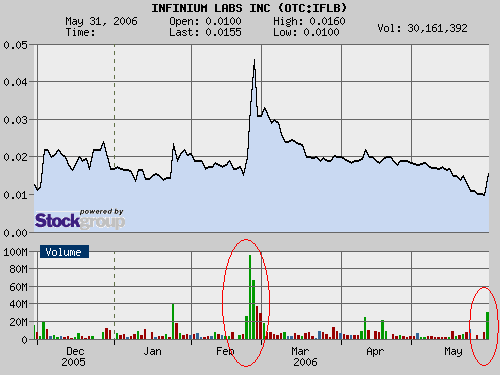Click the Dec month axis label
Screen dimensions: 500x375
pyautogui.click(x=75, y=351)
